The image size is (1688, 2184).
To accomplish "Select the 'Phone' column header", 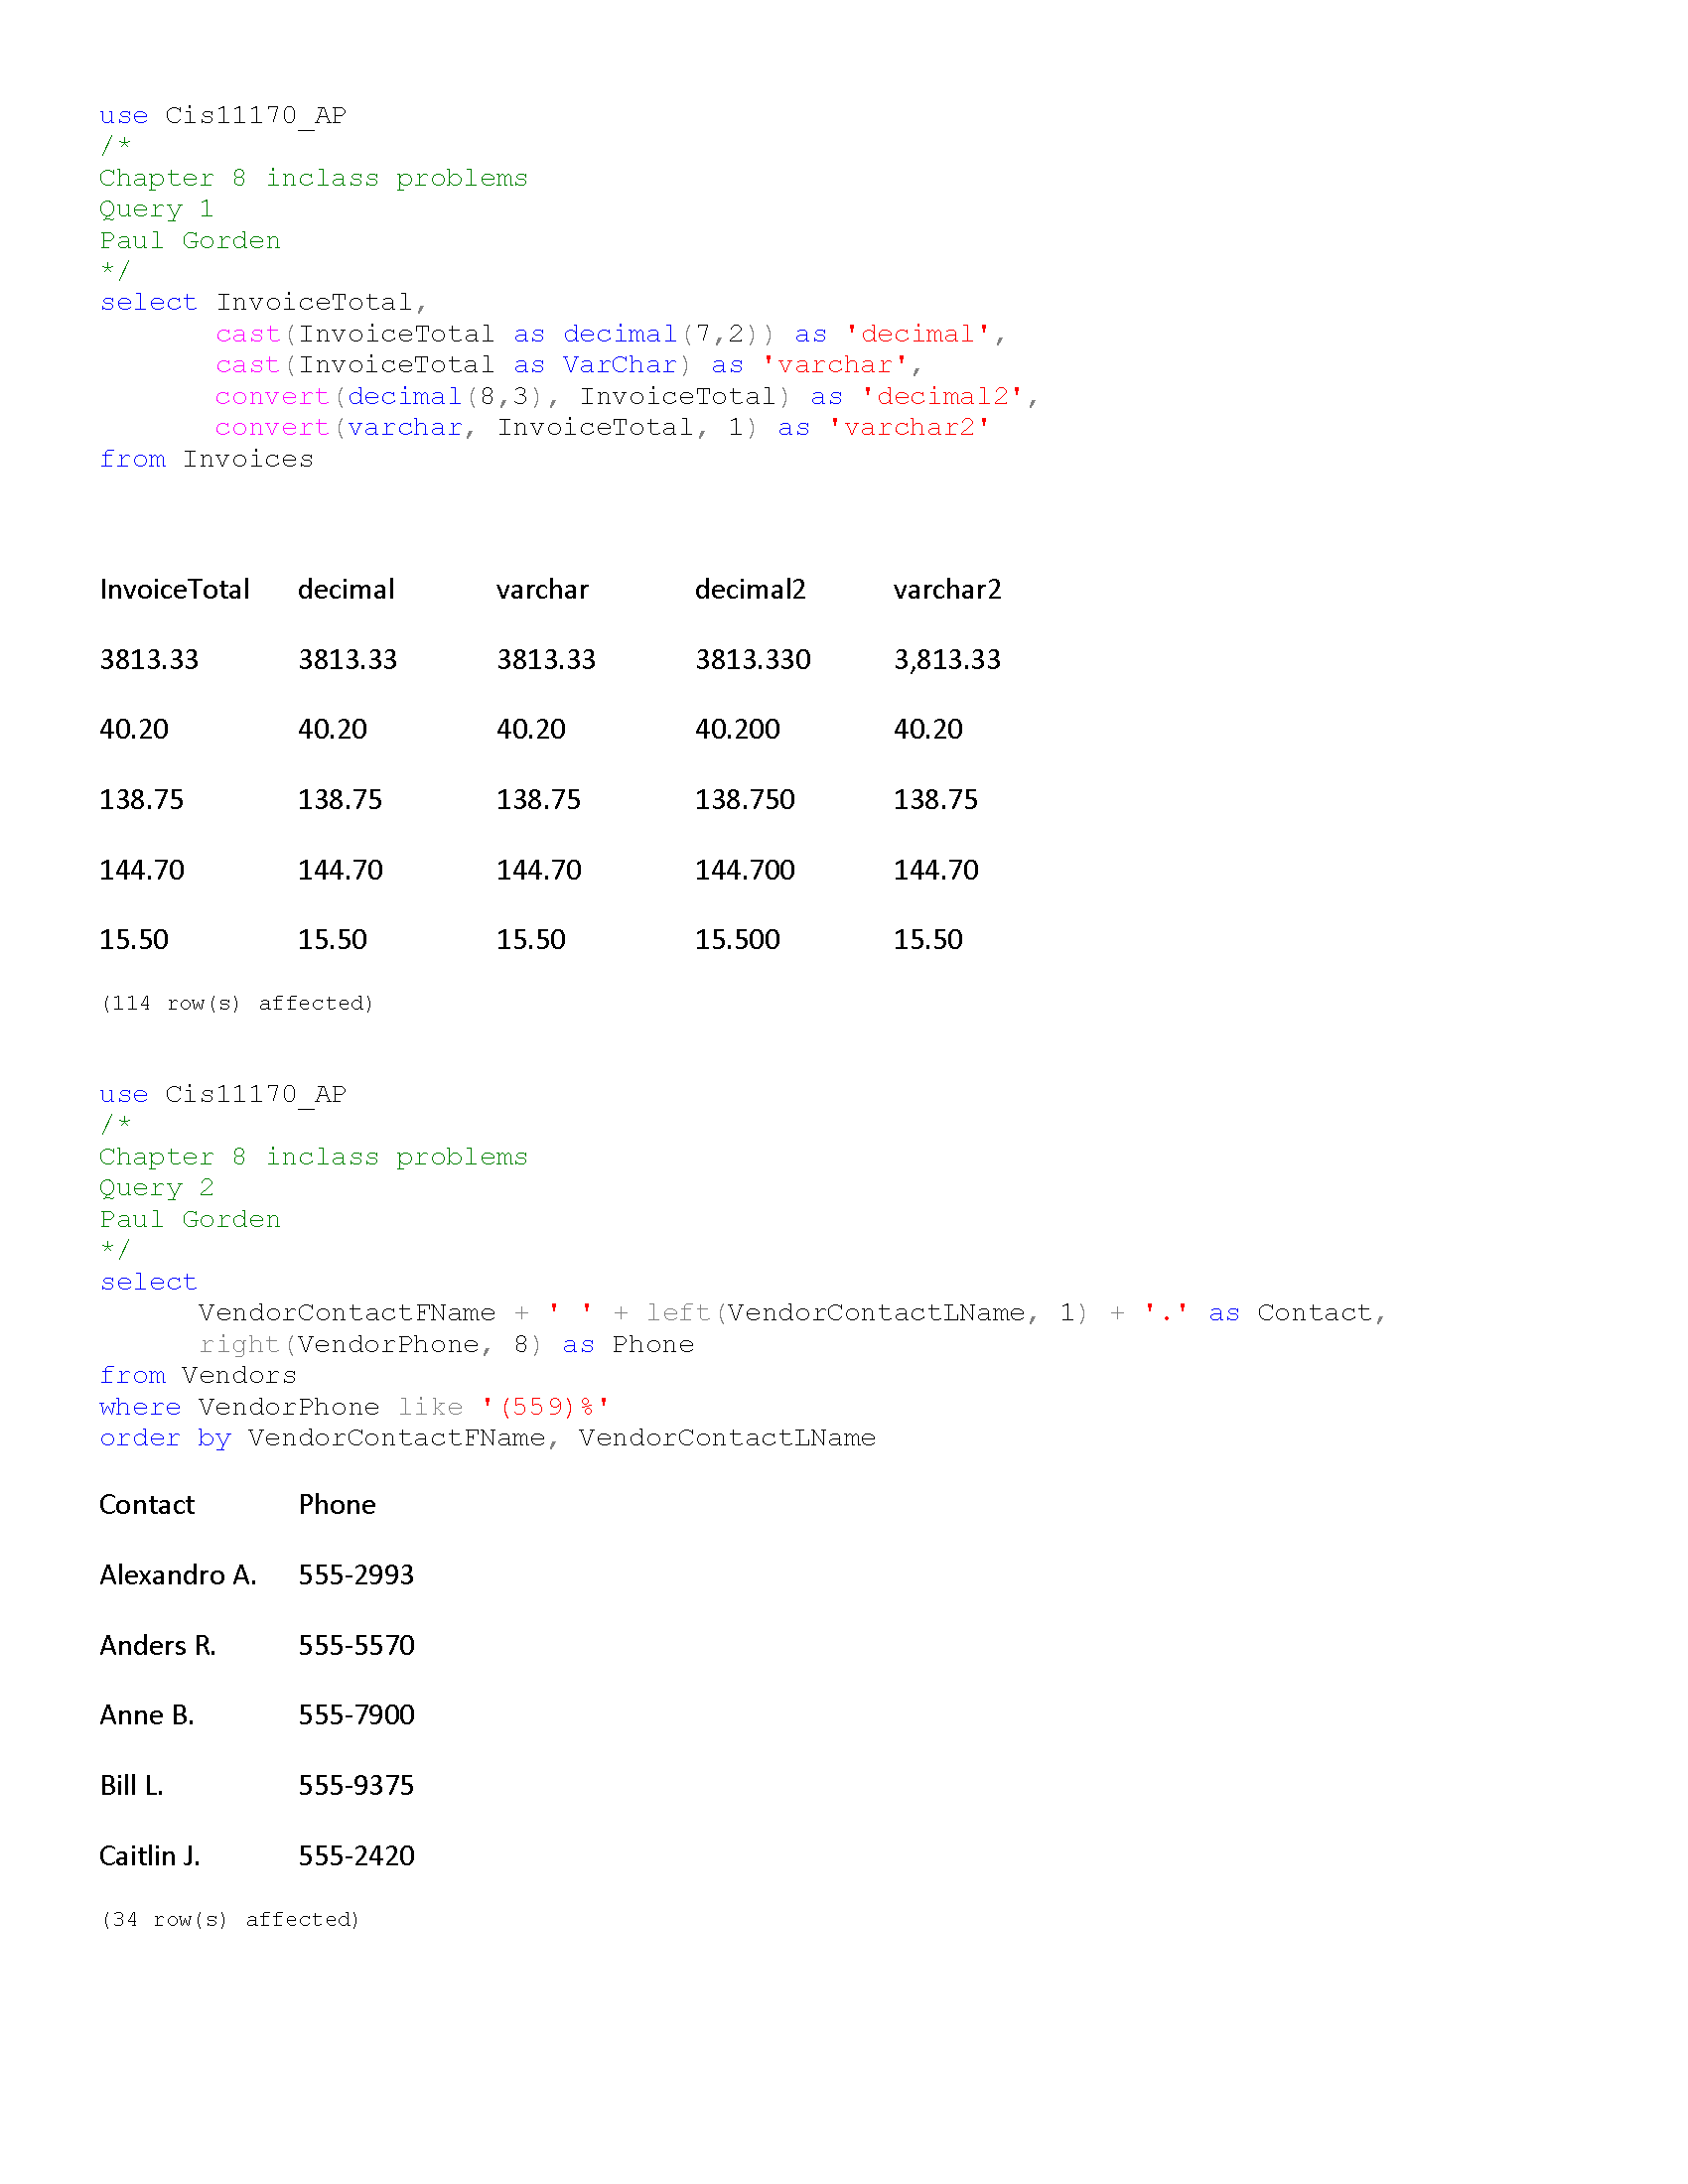I will (337, 1505).
